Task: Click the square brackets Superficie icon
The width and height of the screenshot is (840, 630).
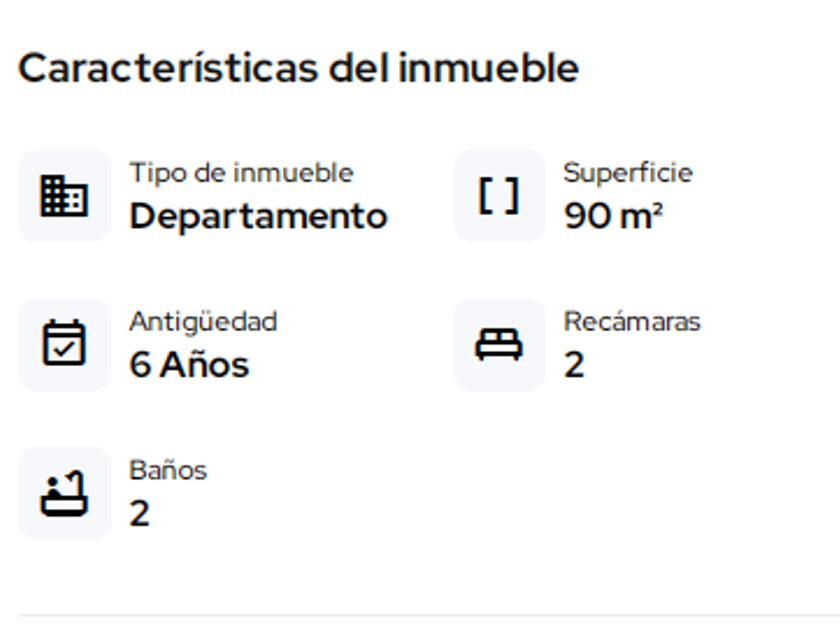Action: (x=499, y=196)
